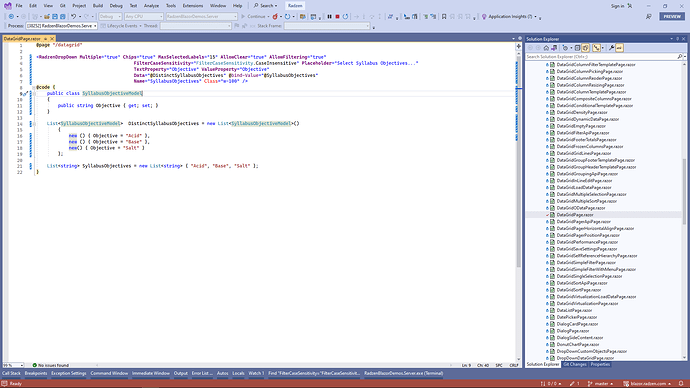Open the Debug menu
The width and height of the screenshot is (690, 388).
pyautogui.click(x=116, y=6)
